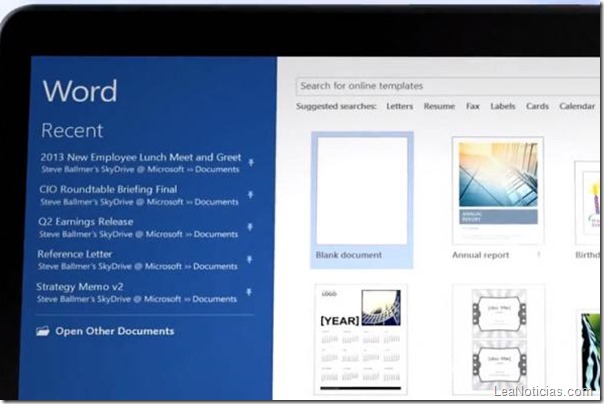604x404 pixels.
Task: Search suggested templates for Calendar
Action: coord(577,106)
